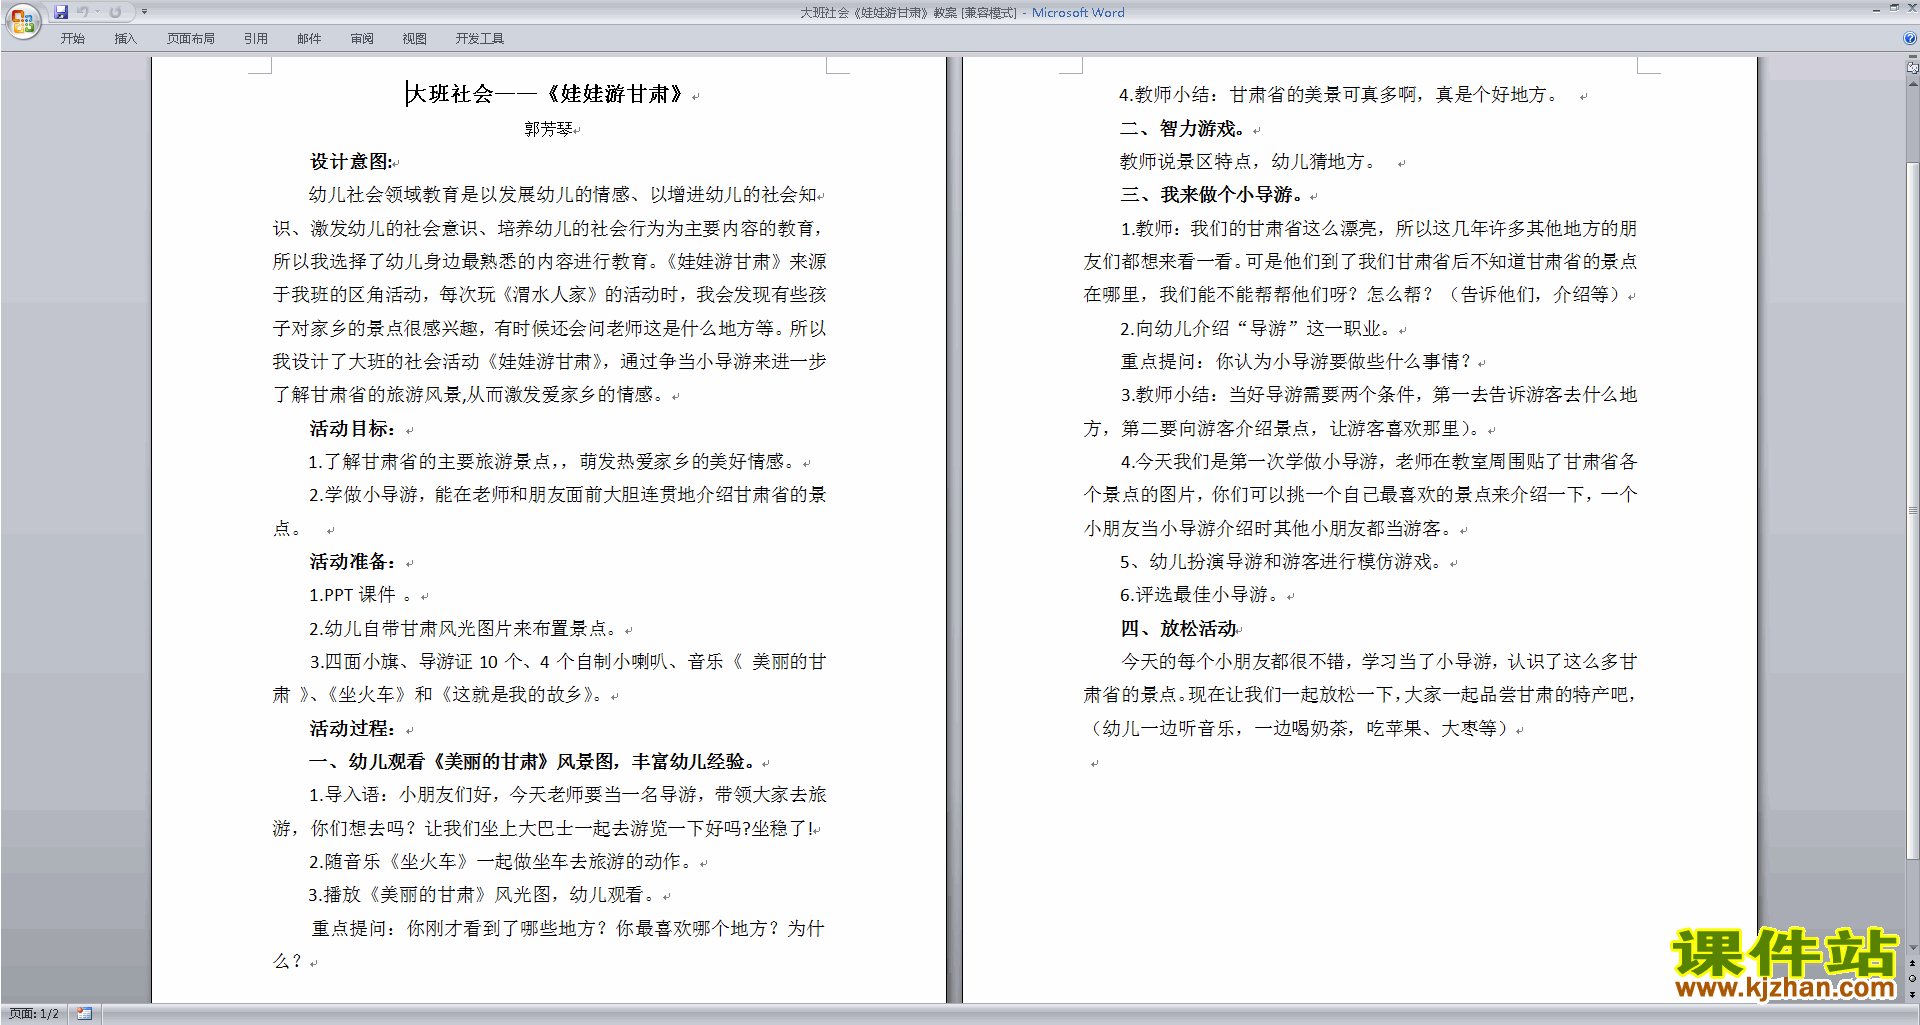Screen dimensions: 1920x1025
Task: Click the vertical scrollbar up arrow
Action: point(1912,84)
